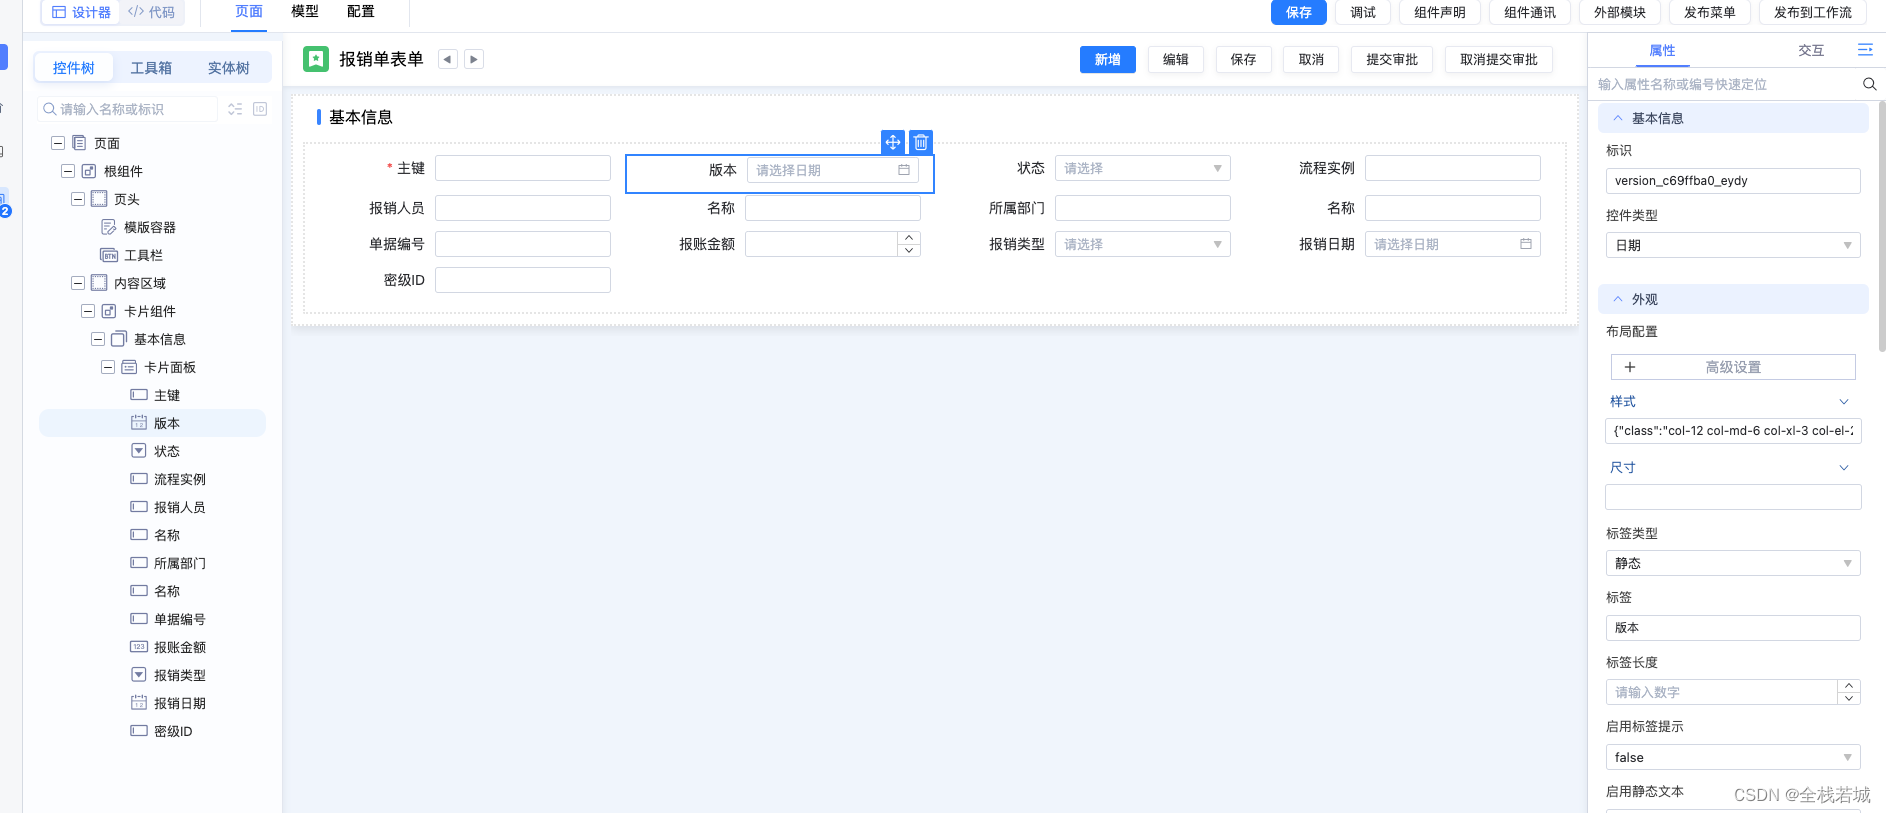This screenshot has height=813, width=1886.
Task: Switch to 代码 view
Action: 151,12
